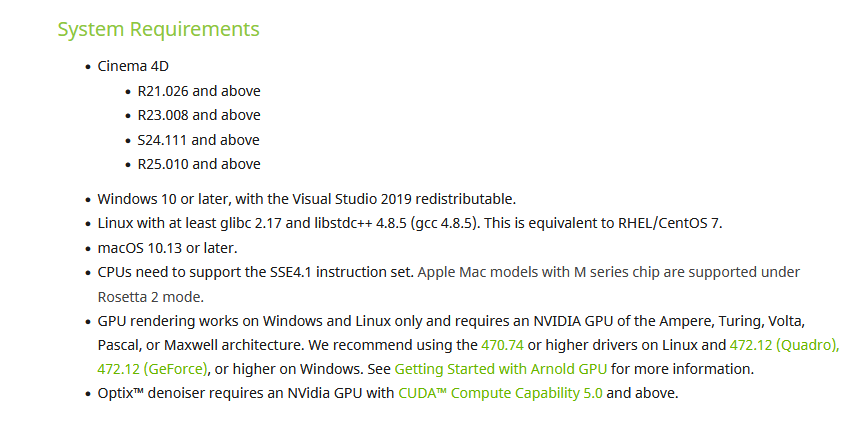The width and height of the screenshot is (845, 425).
Task: Click the Rosetta 2 mode text
Action: coord(150,297)
